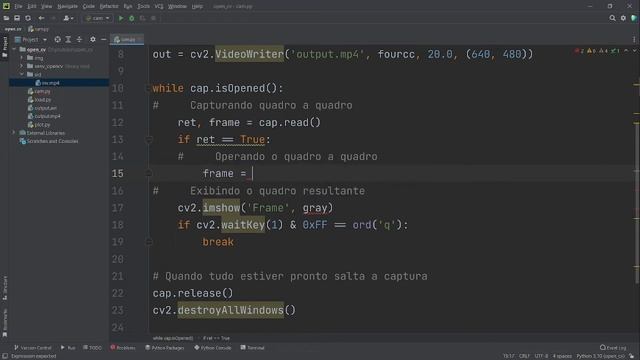
Task: Click the Save All toolbar icon
Action: (x=17, y=18)
